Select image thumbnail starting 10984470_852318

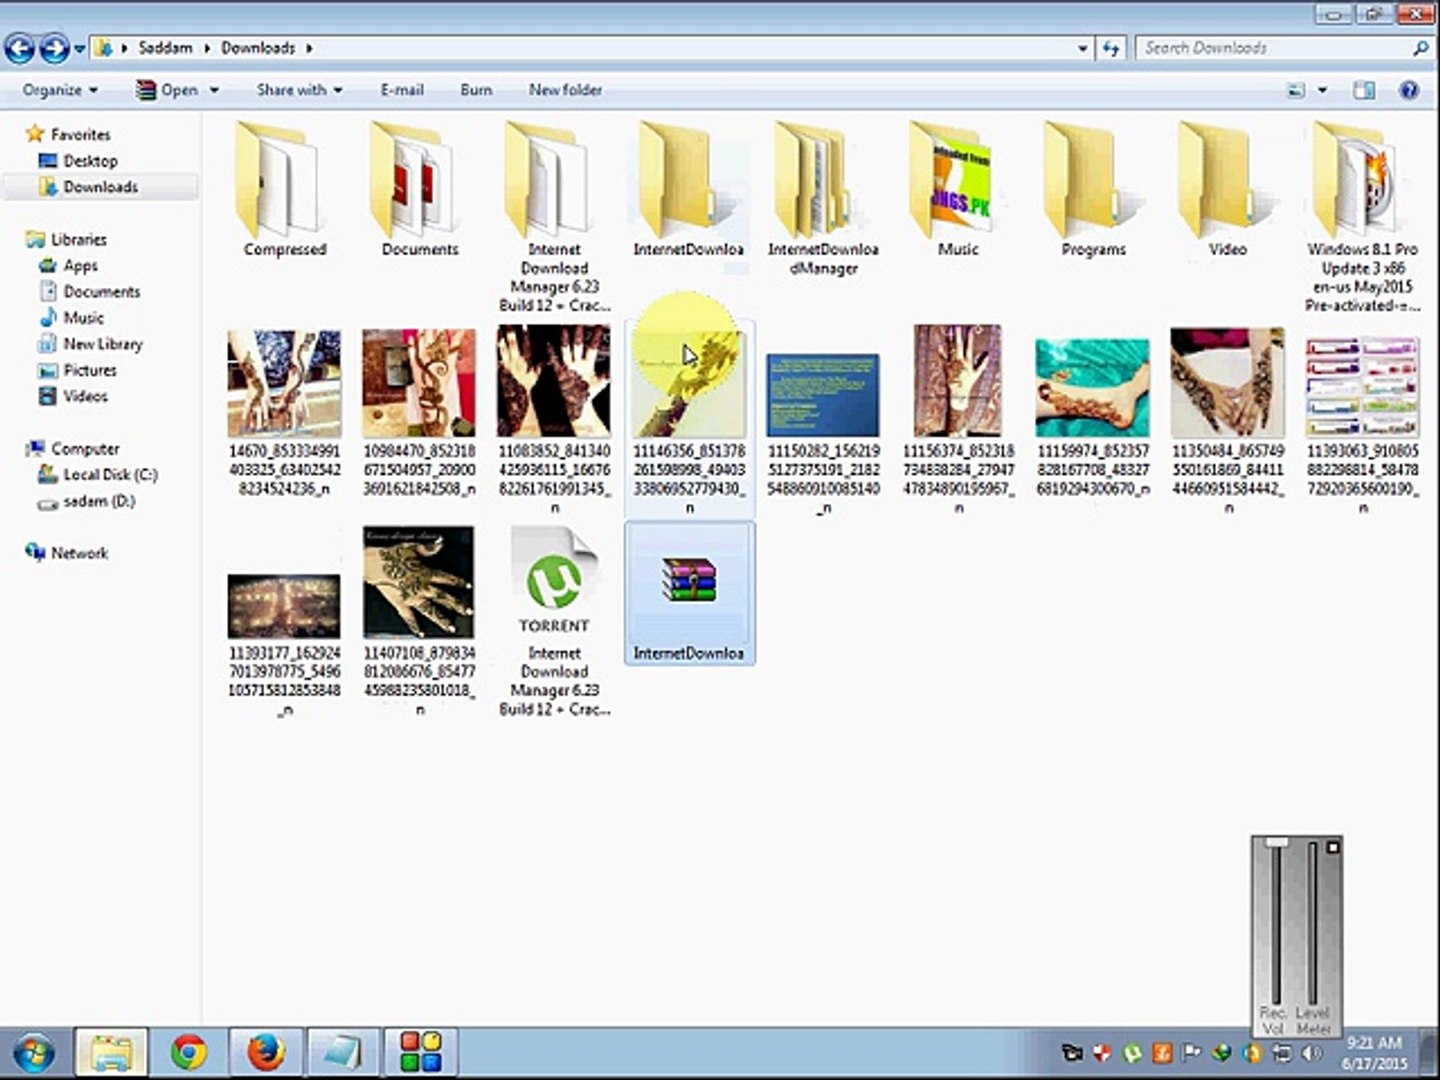(419, 385)
